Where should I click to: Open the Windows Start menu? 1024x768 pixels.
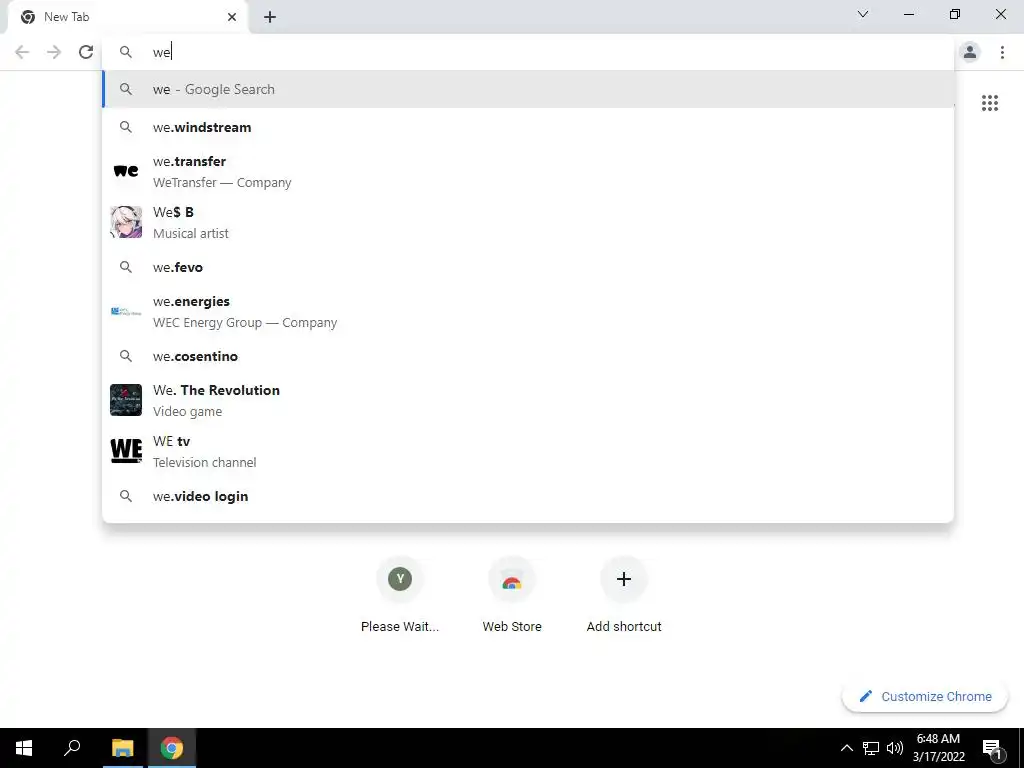pos(24,748)
